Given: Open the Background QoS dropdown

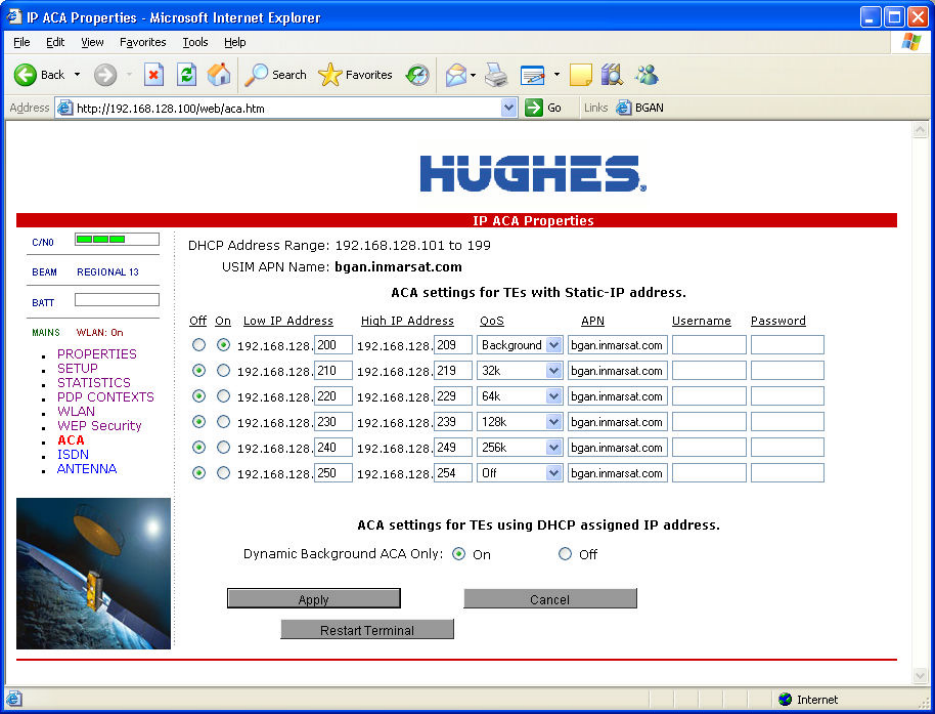Looking at the screenshot, I should click(x=554, y=345).
